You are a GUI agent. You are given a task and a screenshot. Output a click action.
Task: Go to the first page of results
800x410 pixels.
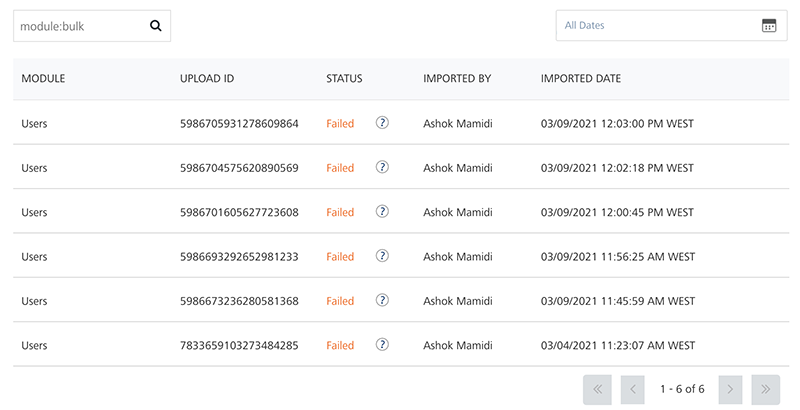(x=597, y=389)
